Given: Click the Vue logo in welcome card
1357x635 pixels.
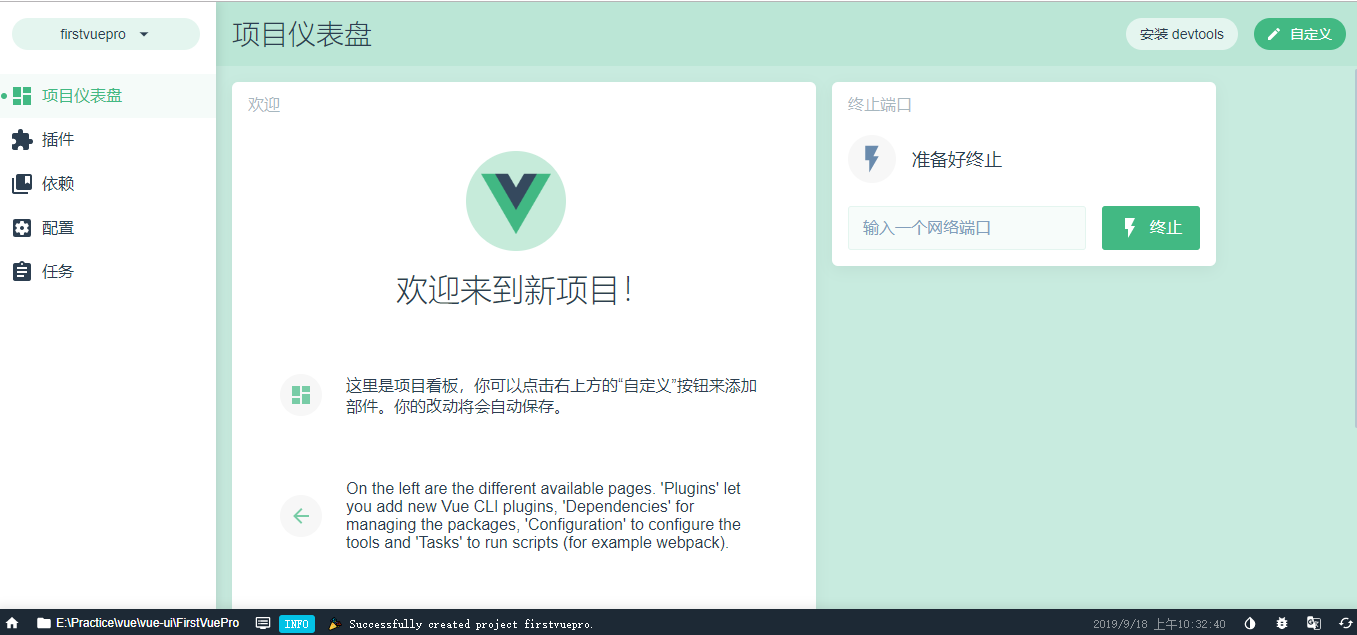Looking at the screenshot, I should tap(516, 200).
